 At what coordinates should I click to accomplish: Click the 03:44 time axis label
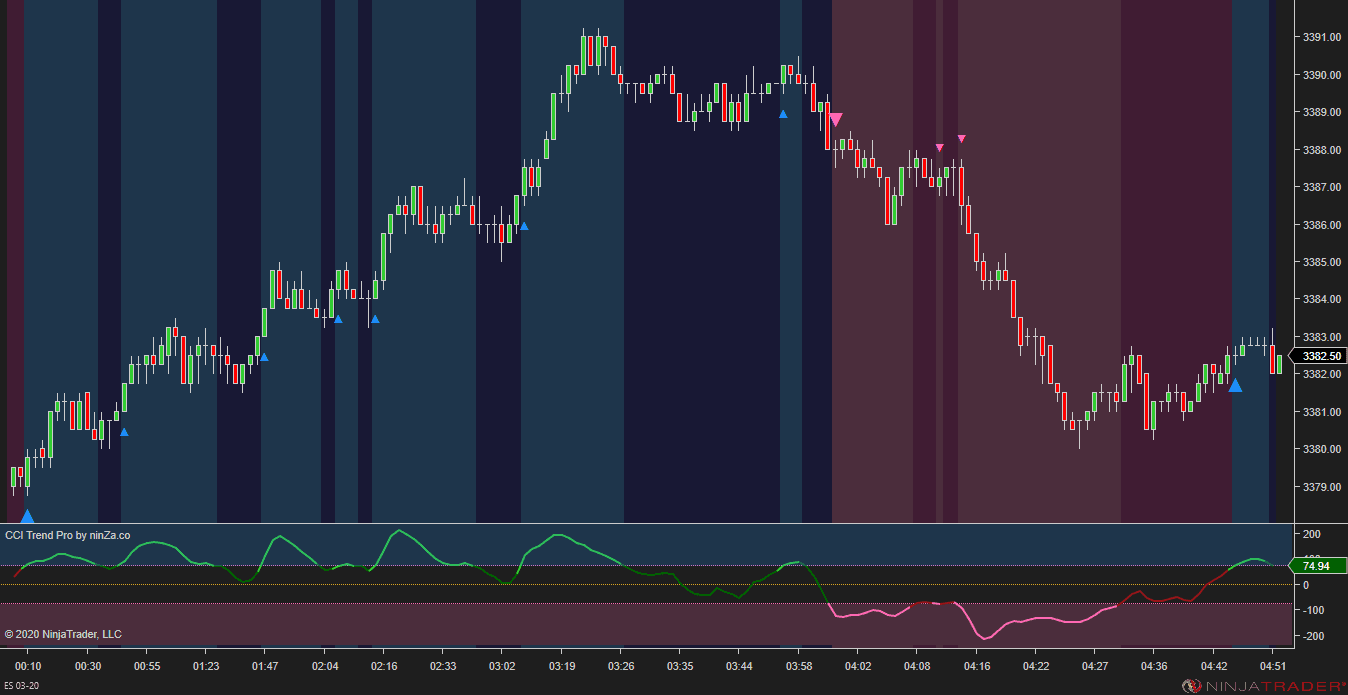[x=739, y=666]
